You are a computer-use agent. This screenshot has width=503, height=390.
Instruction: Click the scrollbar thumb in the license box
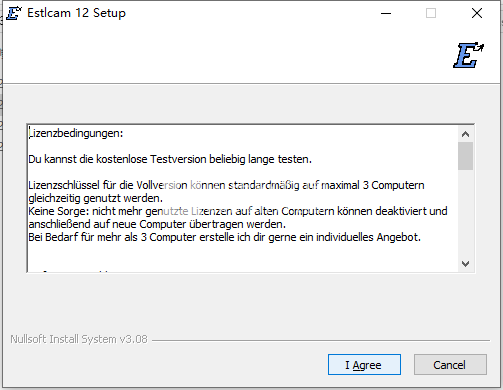[466, 156]
